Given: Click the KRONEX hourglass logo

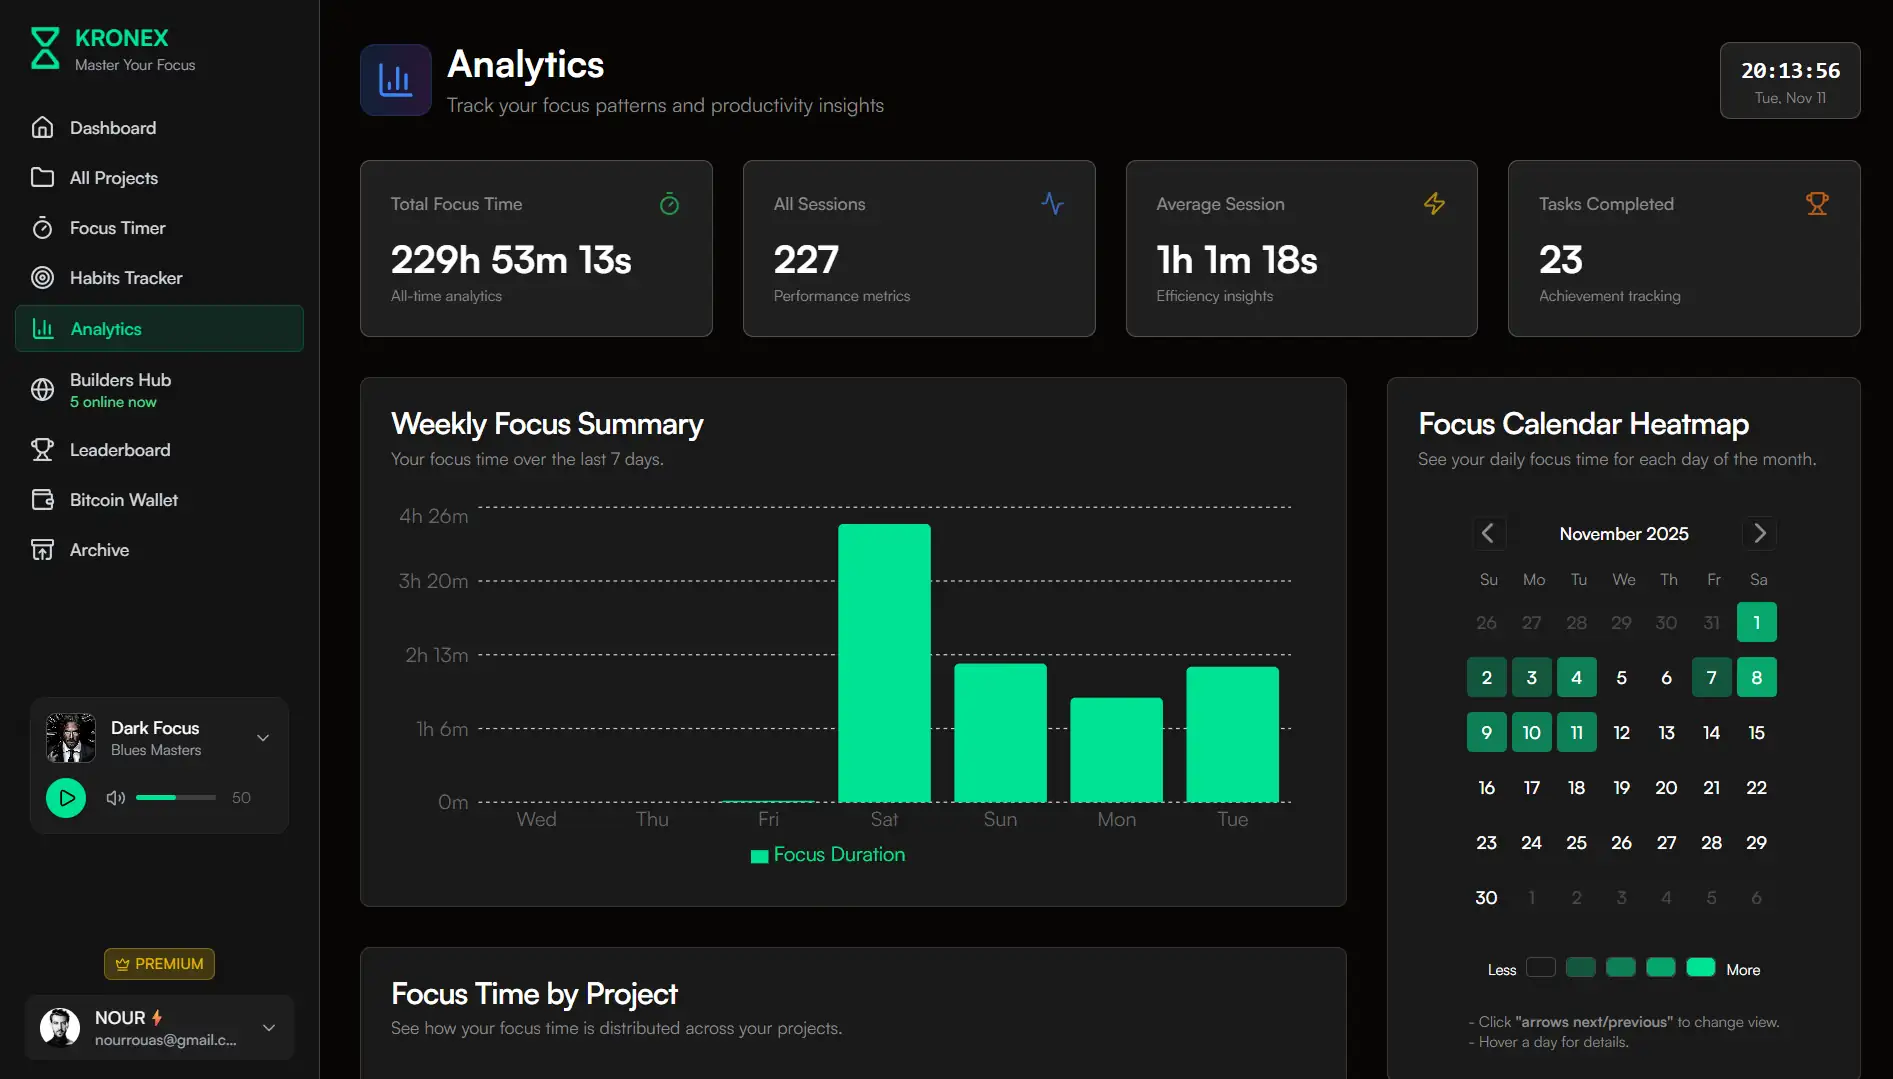Looking at the screenshot, I should [x=45, y=46].
